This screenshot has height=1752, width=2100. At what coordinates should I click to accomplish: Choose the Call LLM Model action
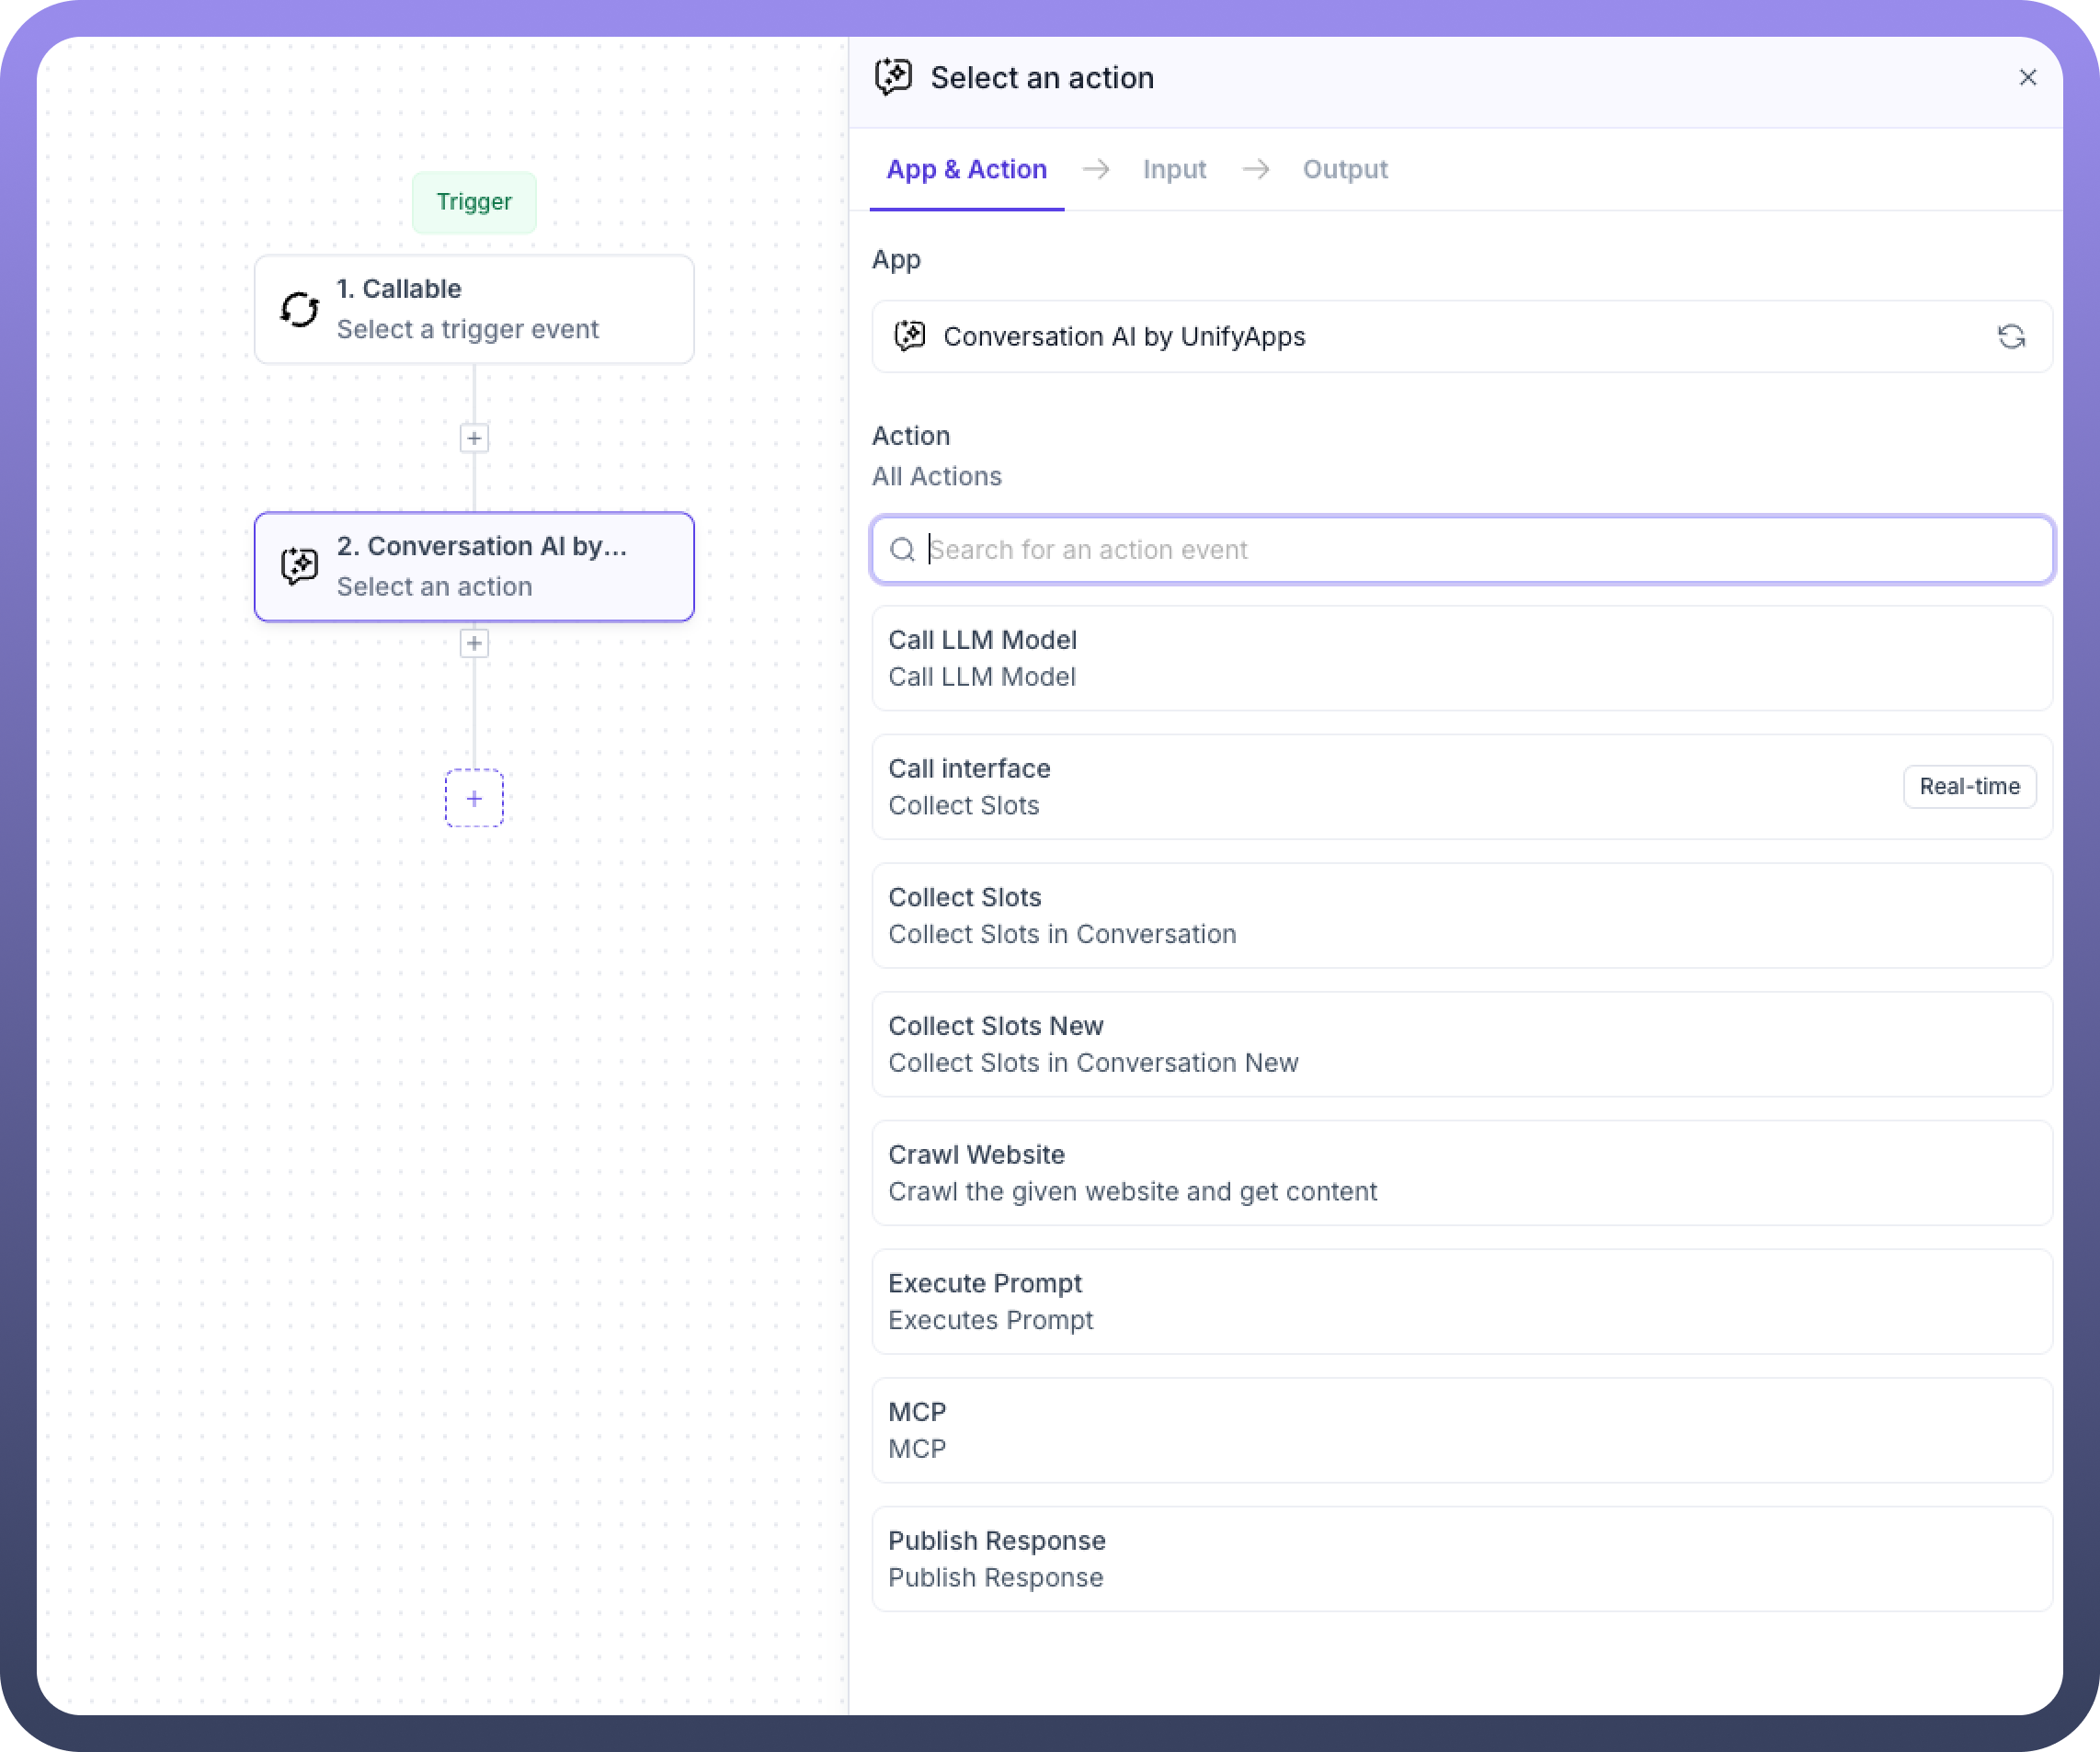[x=1460, y=658]
